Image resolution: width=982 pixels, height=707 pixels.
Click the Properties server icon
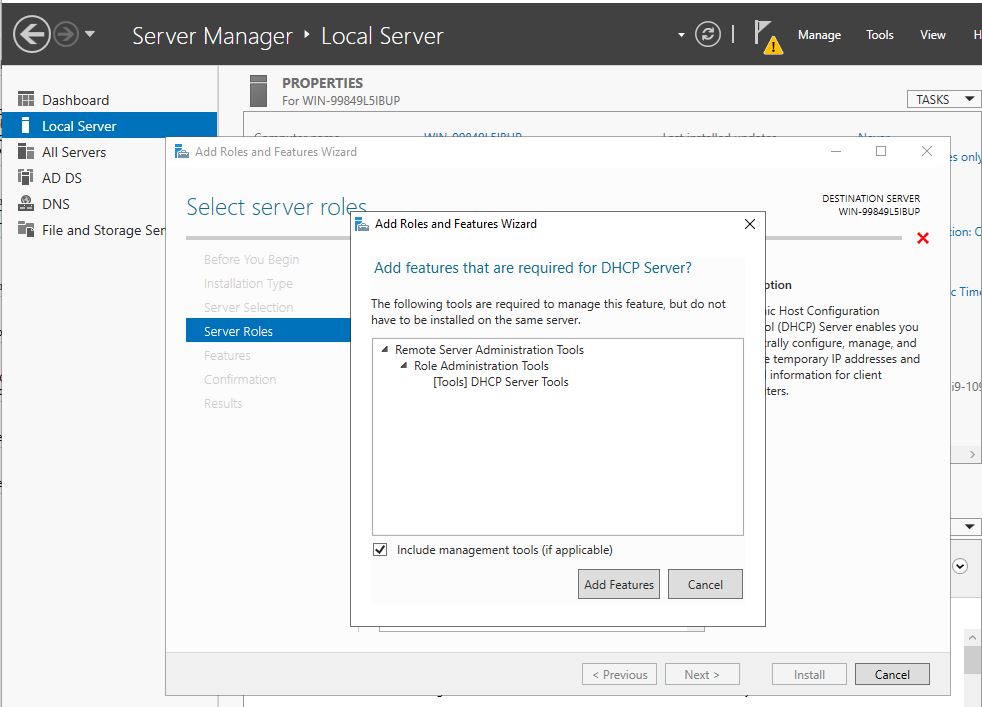pos(258,91)
